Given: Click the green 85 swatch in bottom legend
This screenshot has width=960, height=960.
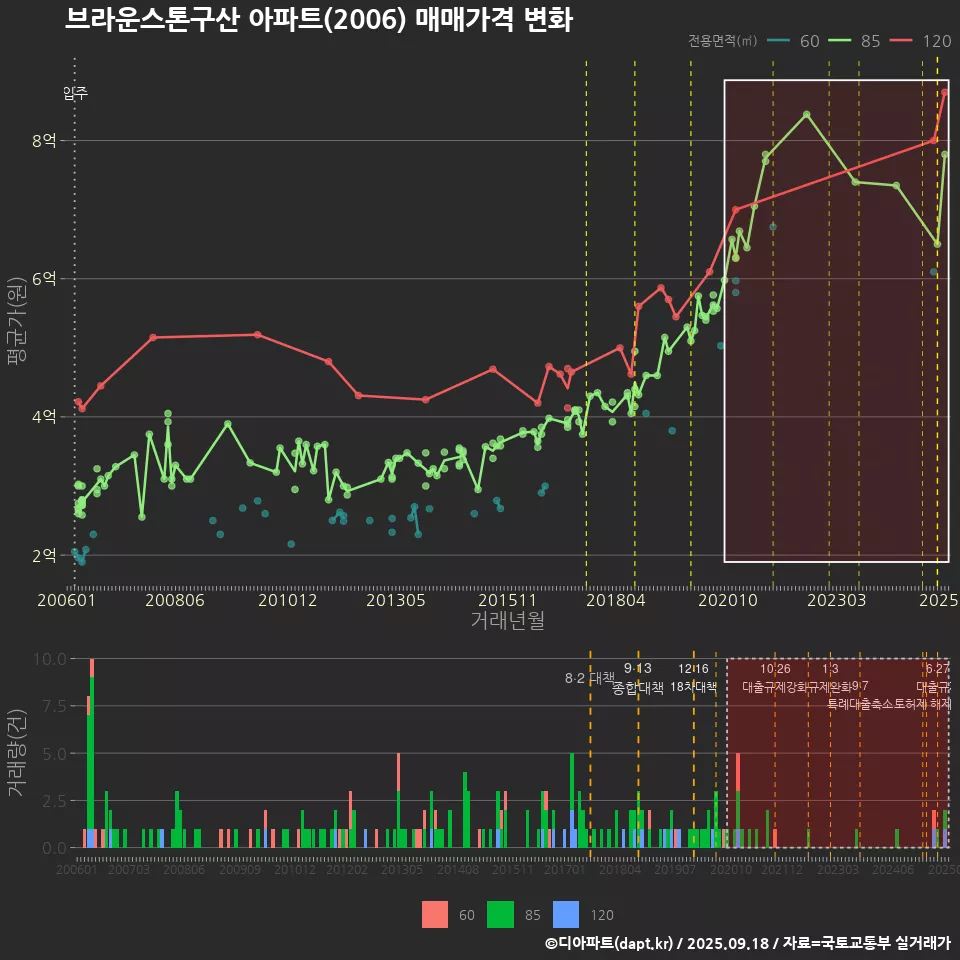Looking at the screenshot, I should tap(499, 914).
